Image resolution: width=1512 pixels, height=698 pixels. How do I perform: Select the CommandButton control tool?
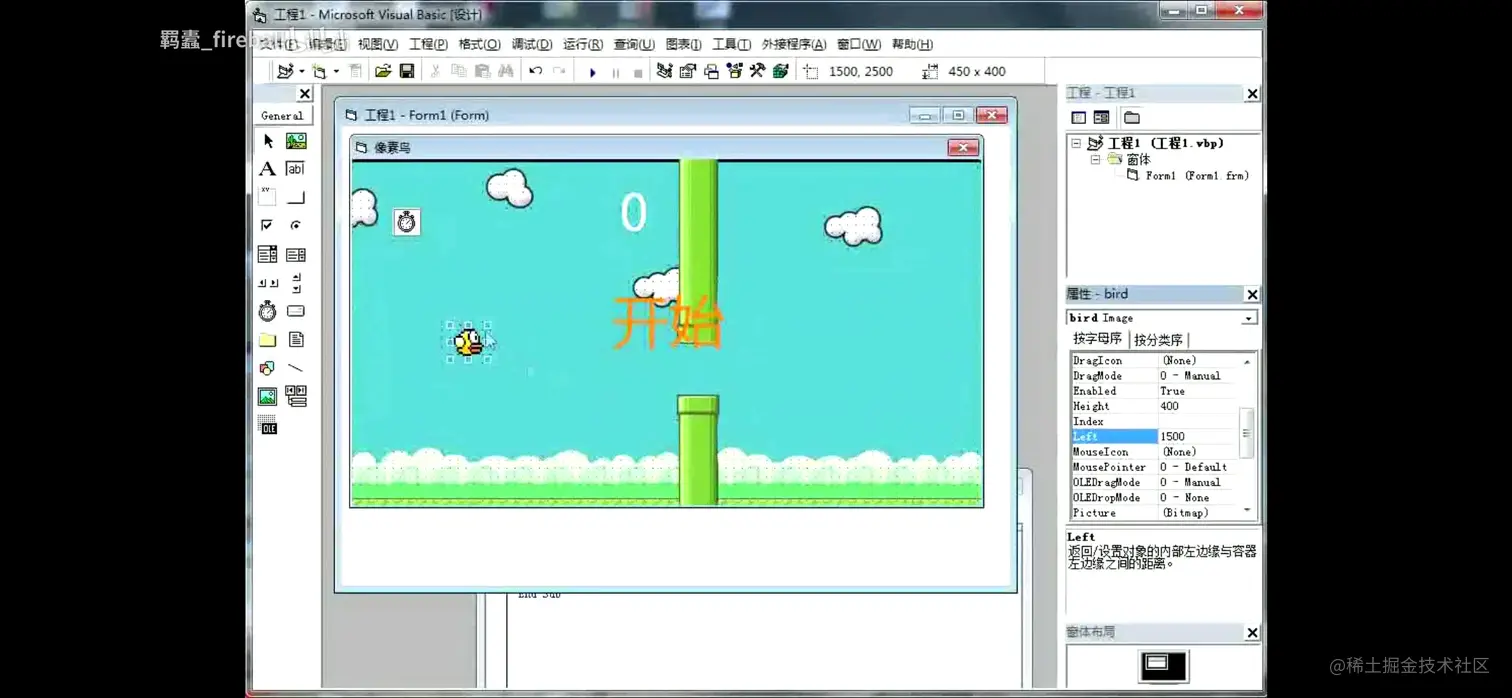(296, 197)
